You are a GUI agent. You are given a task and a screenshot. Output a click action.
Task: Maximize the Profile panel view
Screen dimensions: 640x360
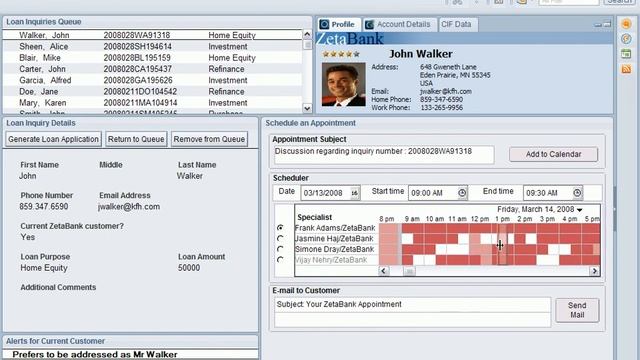607,24
